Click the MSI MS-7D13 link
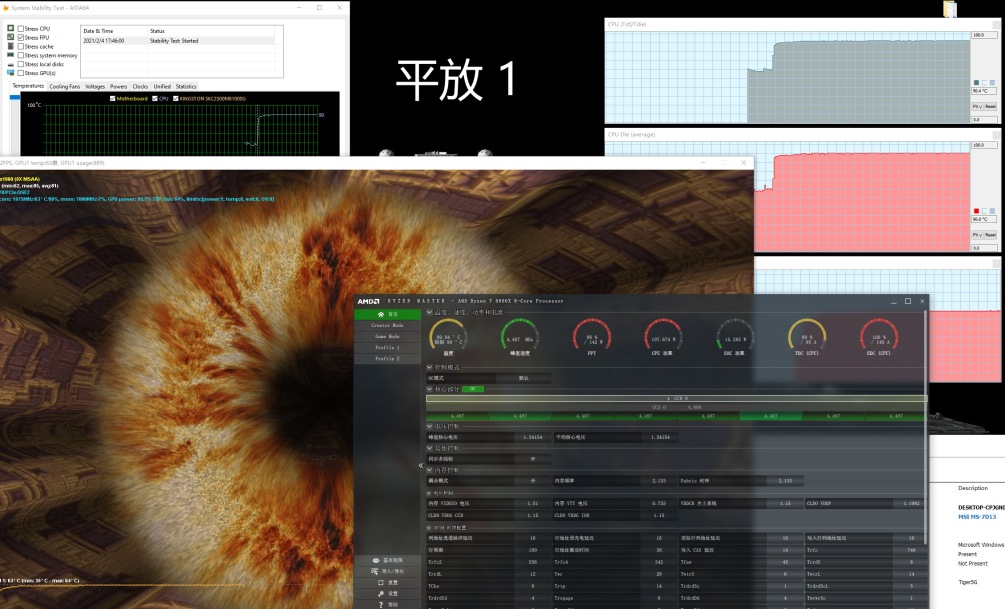1005x609 pixels. point(977,517)
